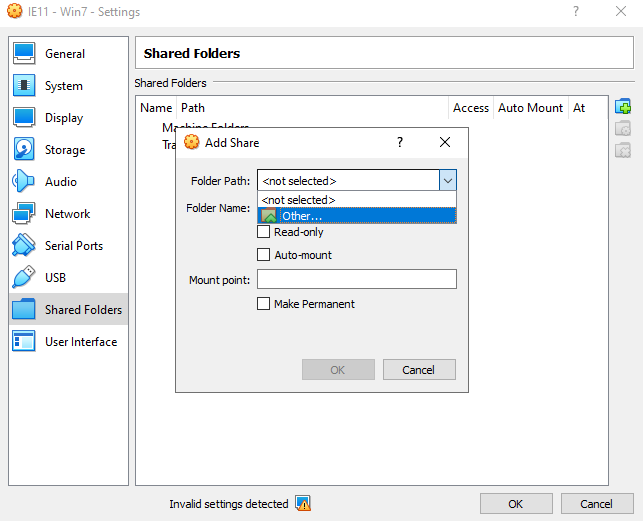643x521 pixels.
Task: Click the Shared Folders folder icon
Action: (24, 309)
